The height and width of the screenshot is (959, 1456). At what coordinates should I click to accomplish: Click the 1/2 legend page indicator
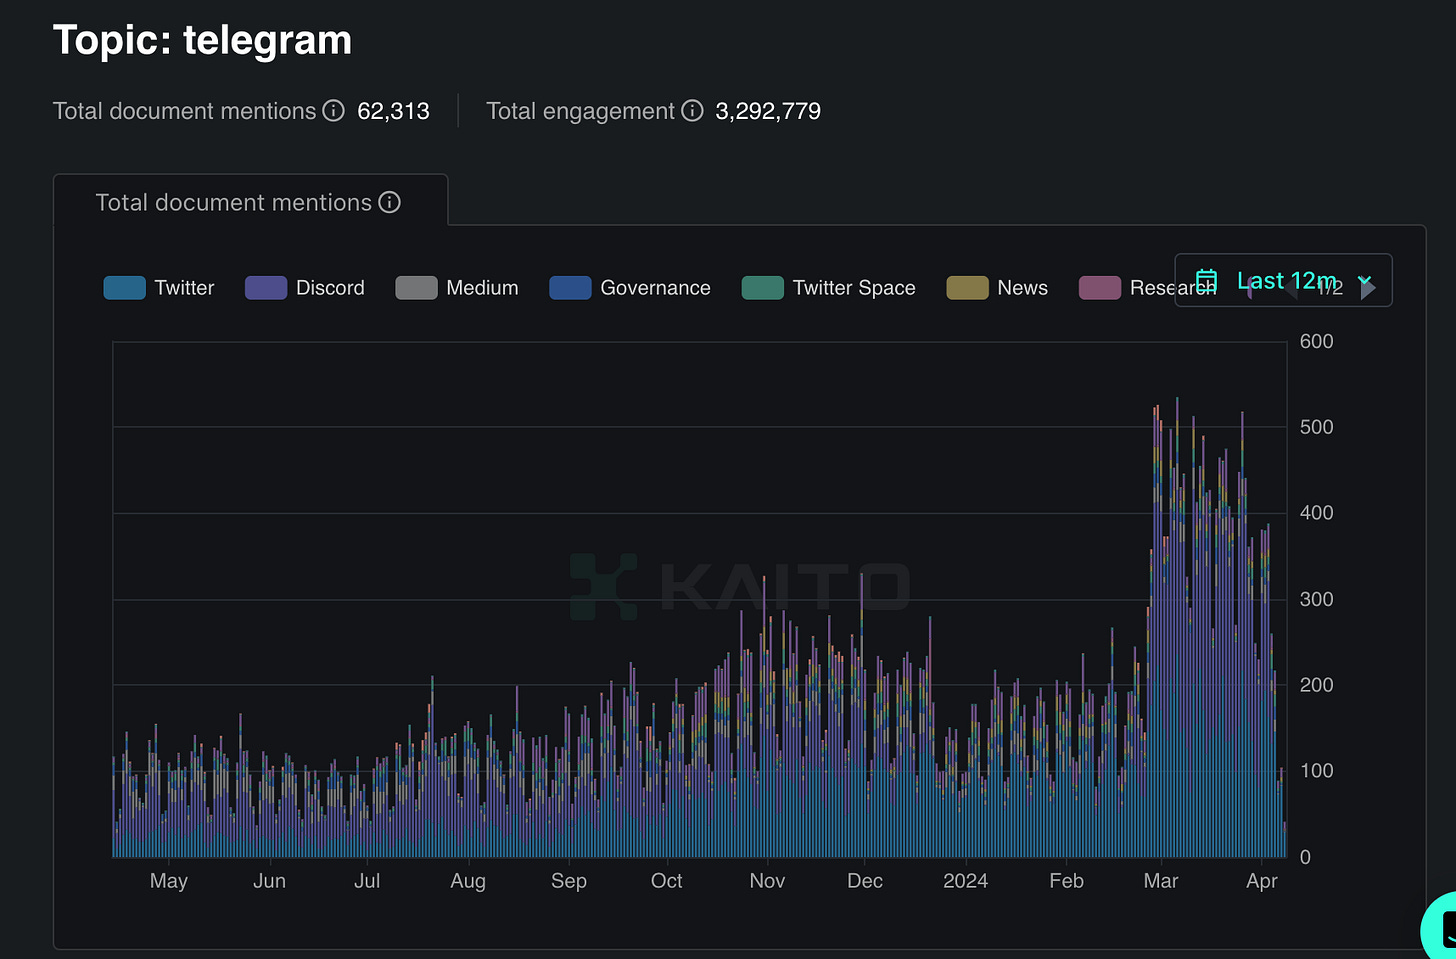tap(1330, 288)
